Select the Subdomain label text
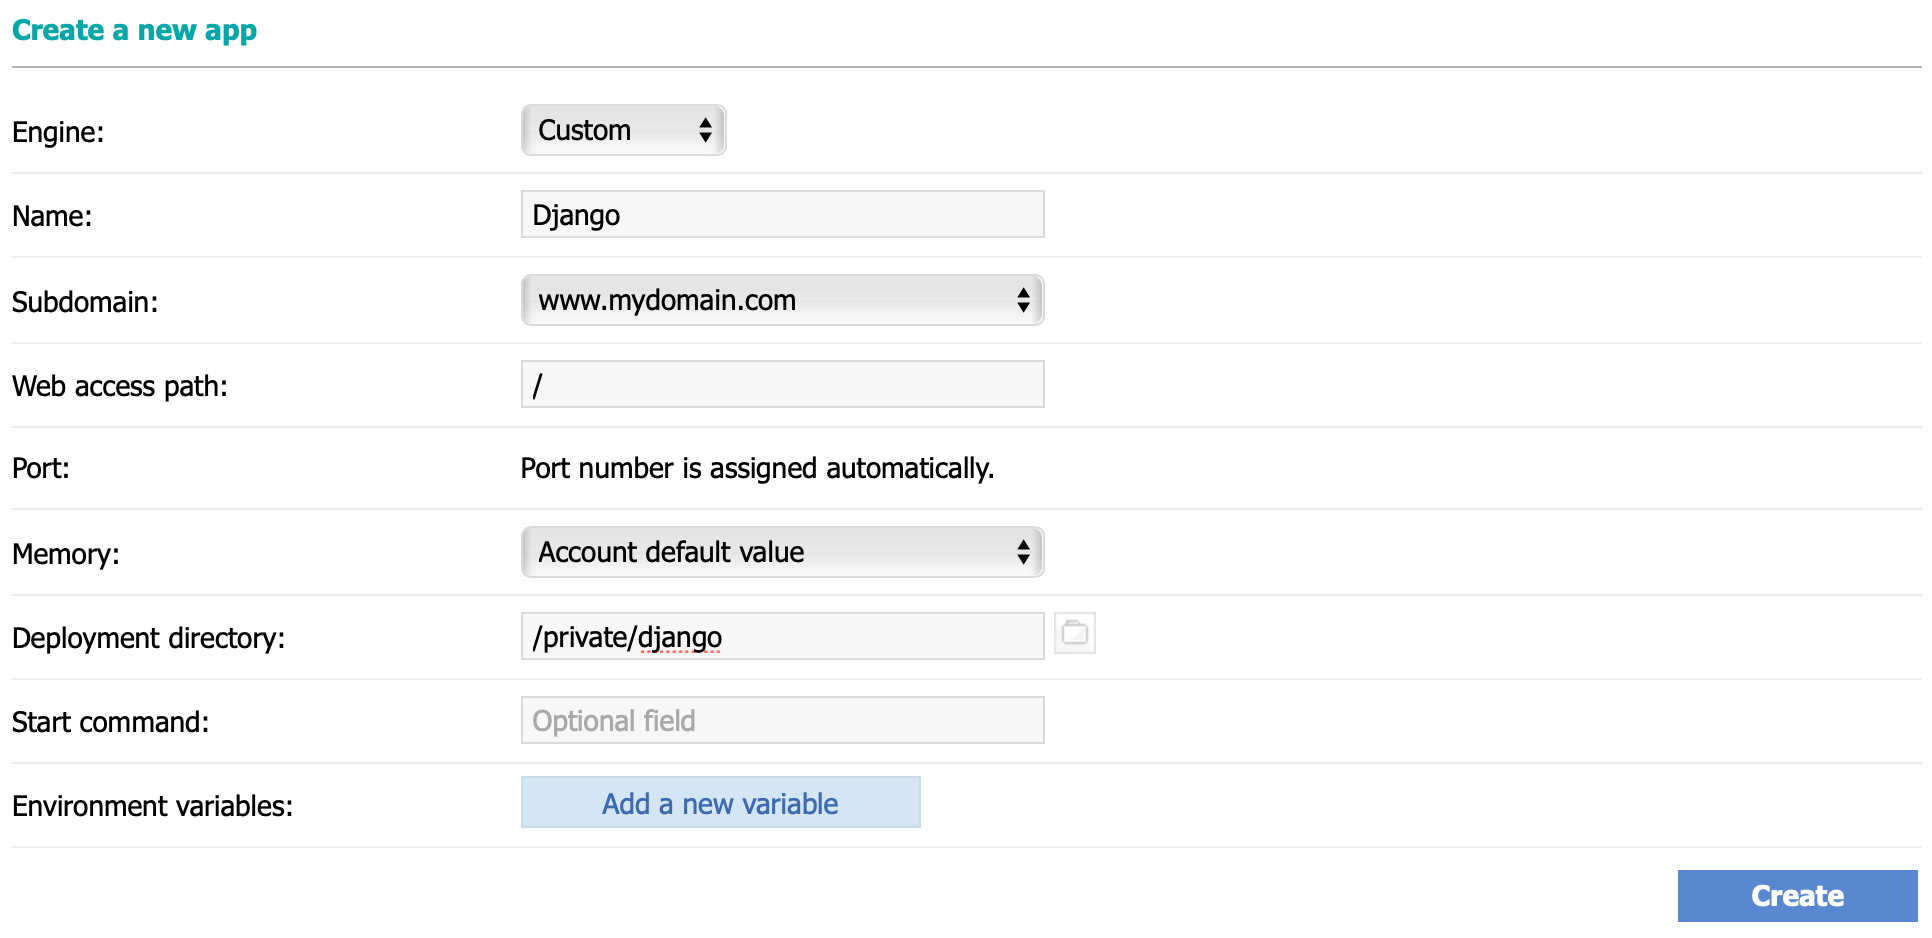This screenshot has height=938, width=1932. (85, 302)
